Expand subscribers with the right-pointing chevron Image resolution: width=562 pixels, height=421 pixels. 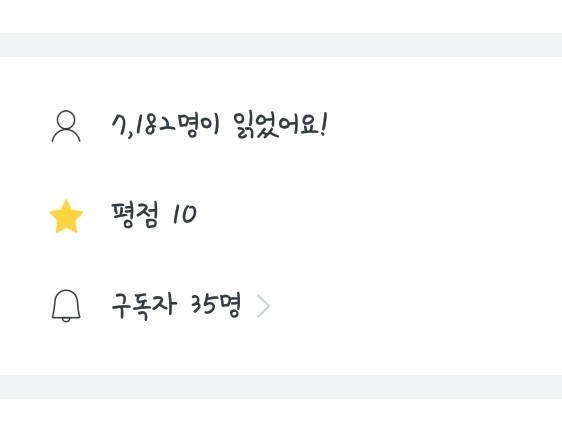pos(263,306)
